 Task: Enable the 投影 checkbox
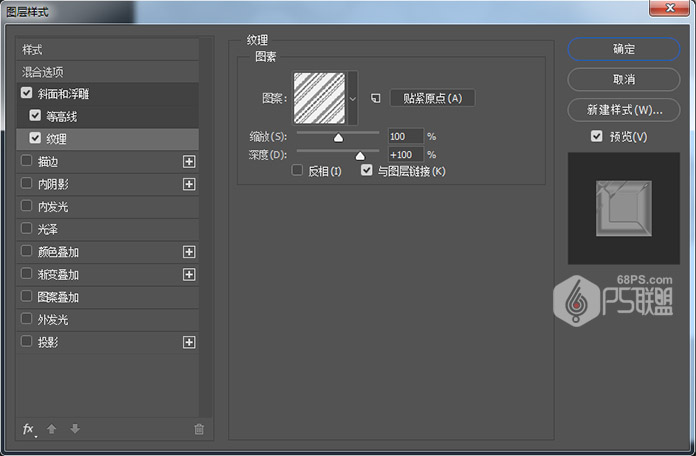(26, 341)
